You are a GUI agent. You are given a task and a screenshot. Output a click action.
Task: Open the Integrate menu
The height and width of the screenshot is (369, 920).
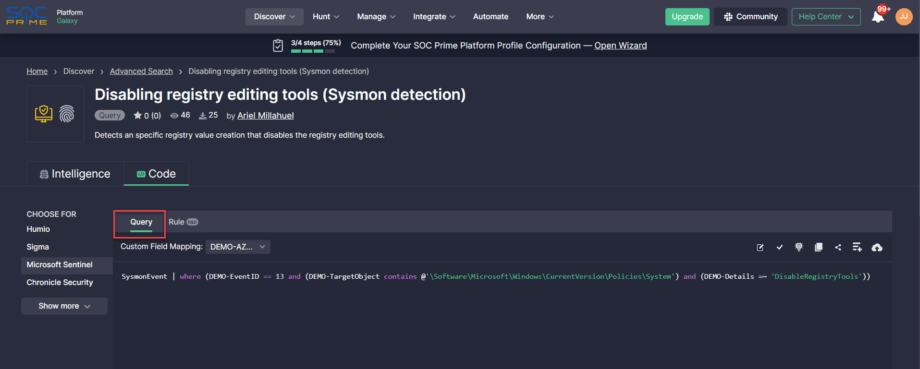coord(434,16)
